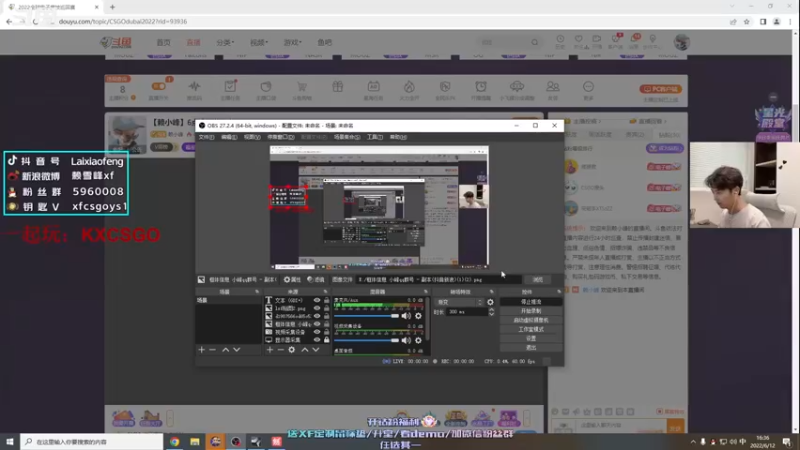Move scene up with up arrow
Screen dimensions: 800x450
226,350
